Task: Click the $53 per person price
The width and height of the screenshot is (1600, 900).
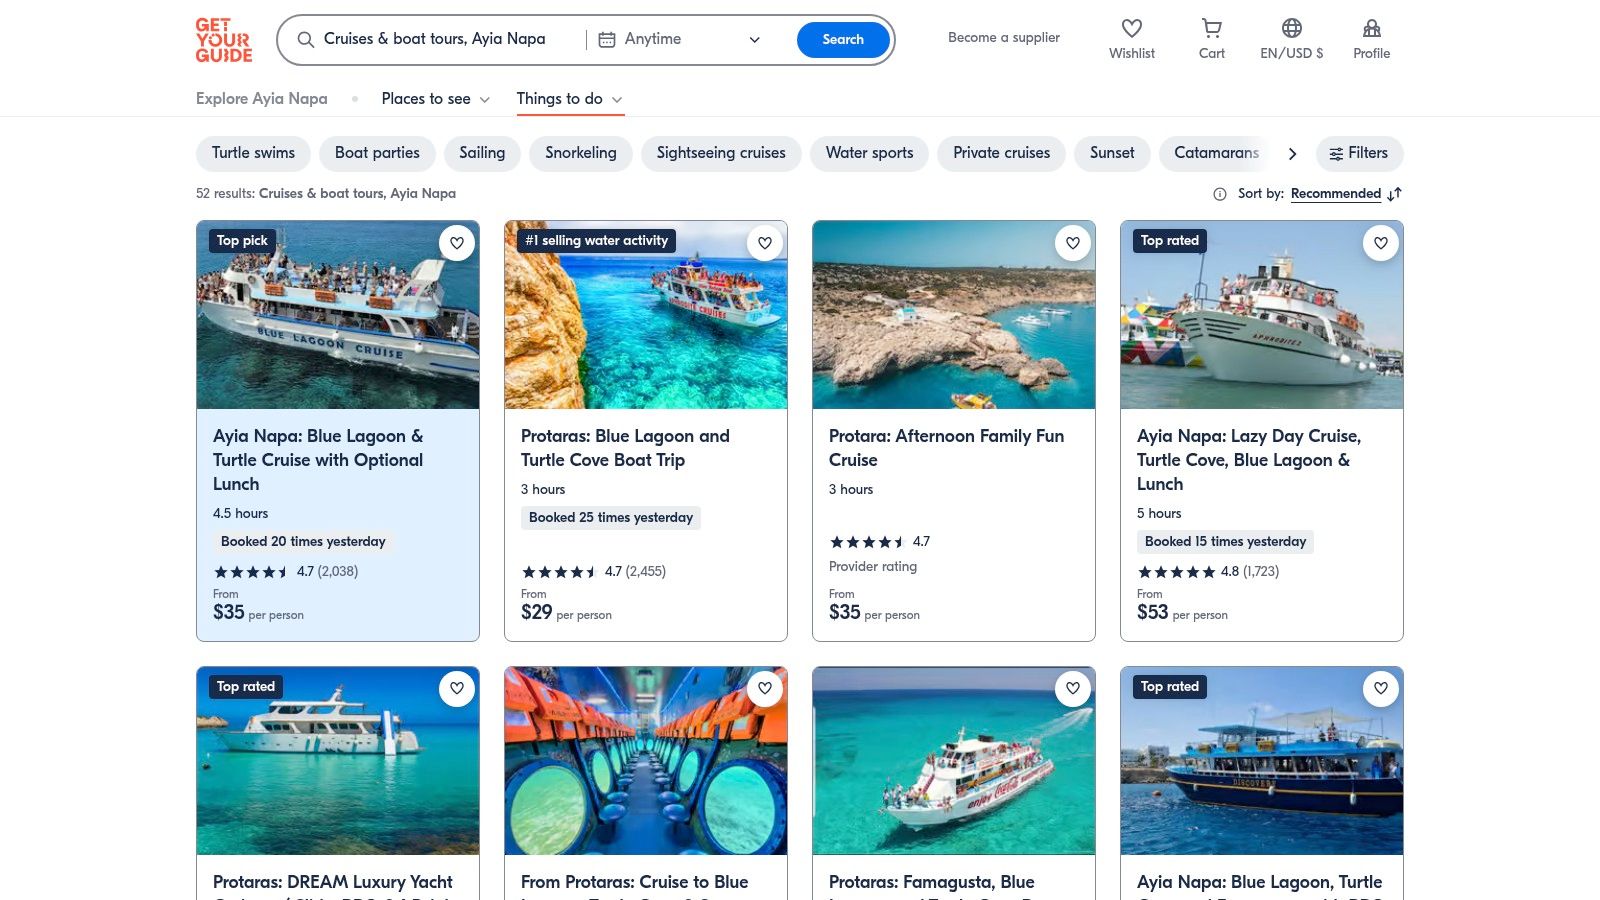Action: pos(1182,612)
